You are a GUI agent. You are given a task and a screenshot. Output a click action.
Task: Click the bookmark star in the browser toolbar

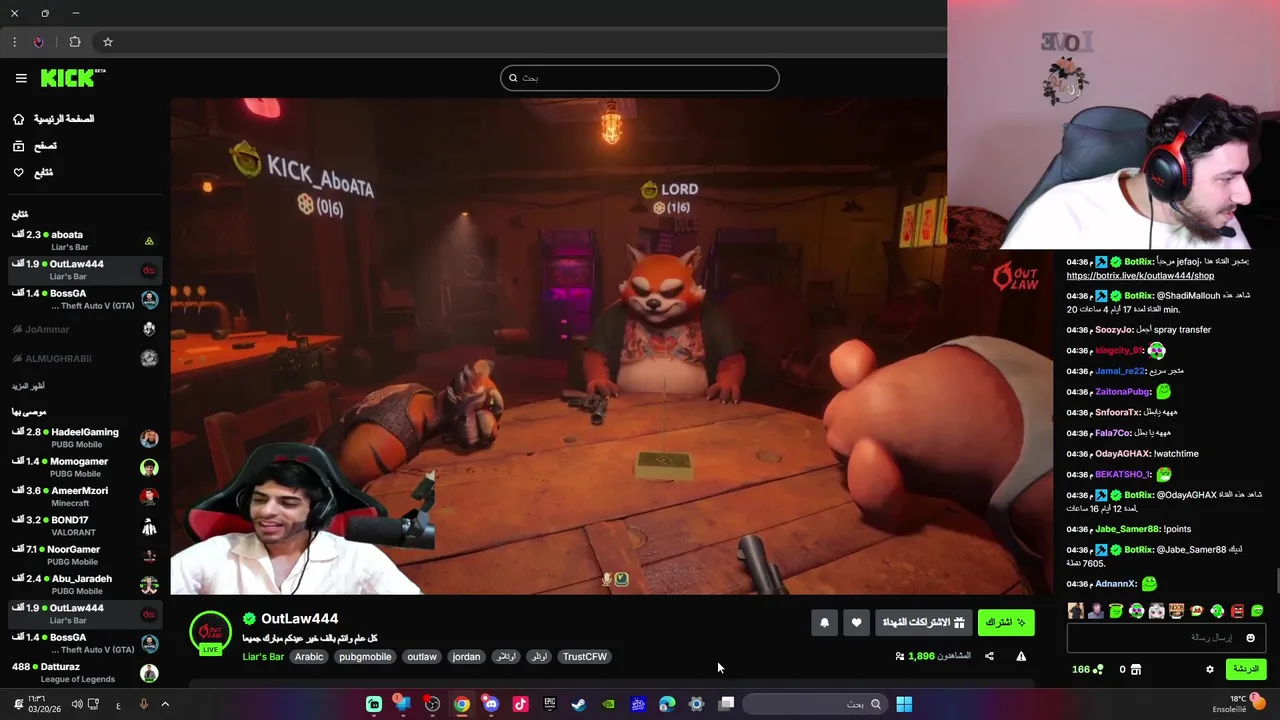[108, 42]
